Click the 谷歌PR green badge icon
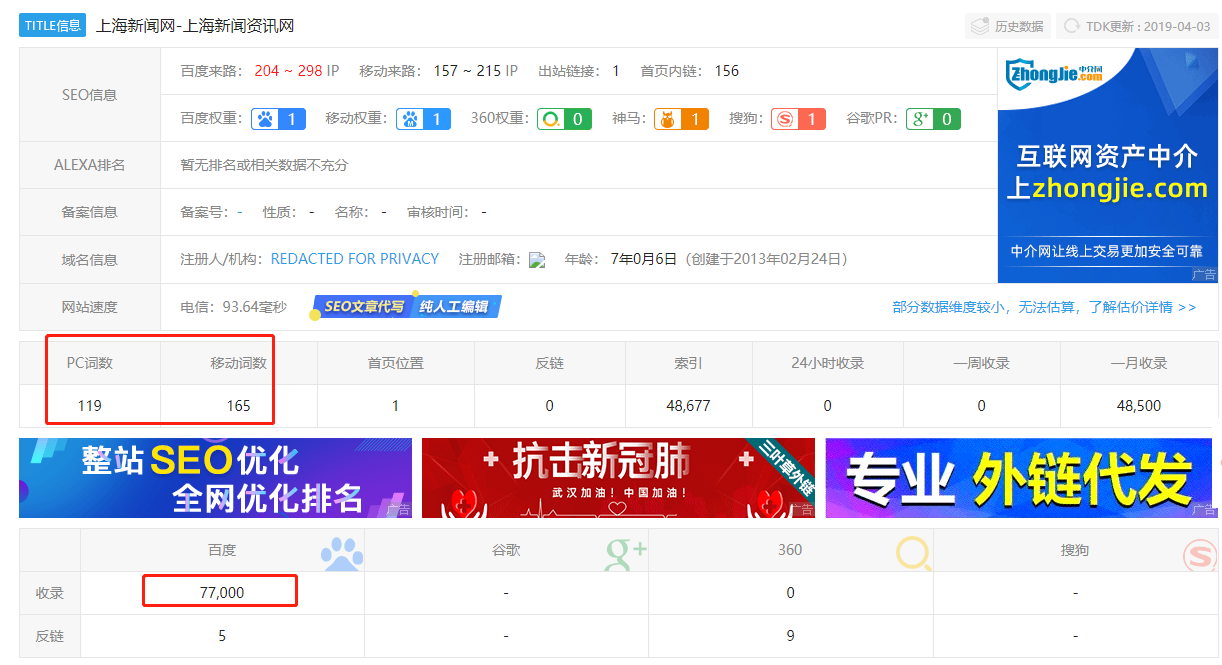This screenshot has width=1222, height=665. click(921, 119)
